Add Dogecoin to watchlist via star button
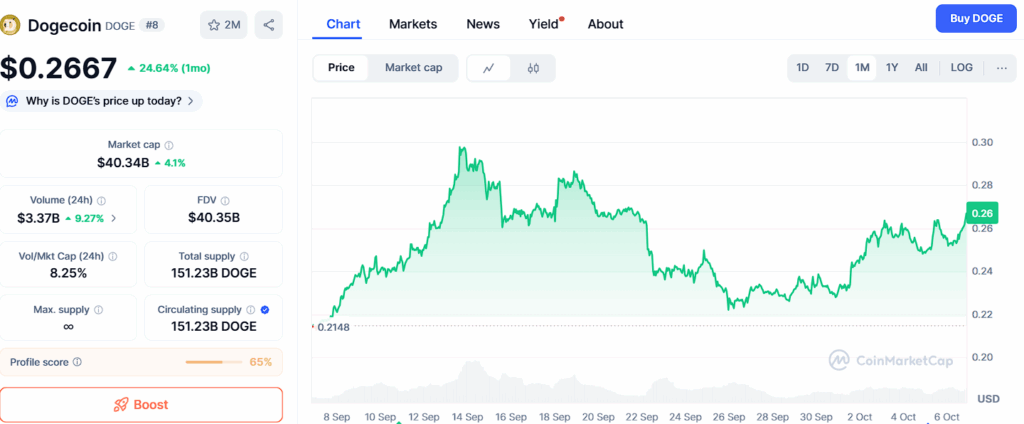 (x=223, y=25)
